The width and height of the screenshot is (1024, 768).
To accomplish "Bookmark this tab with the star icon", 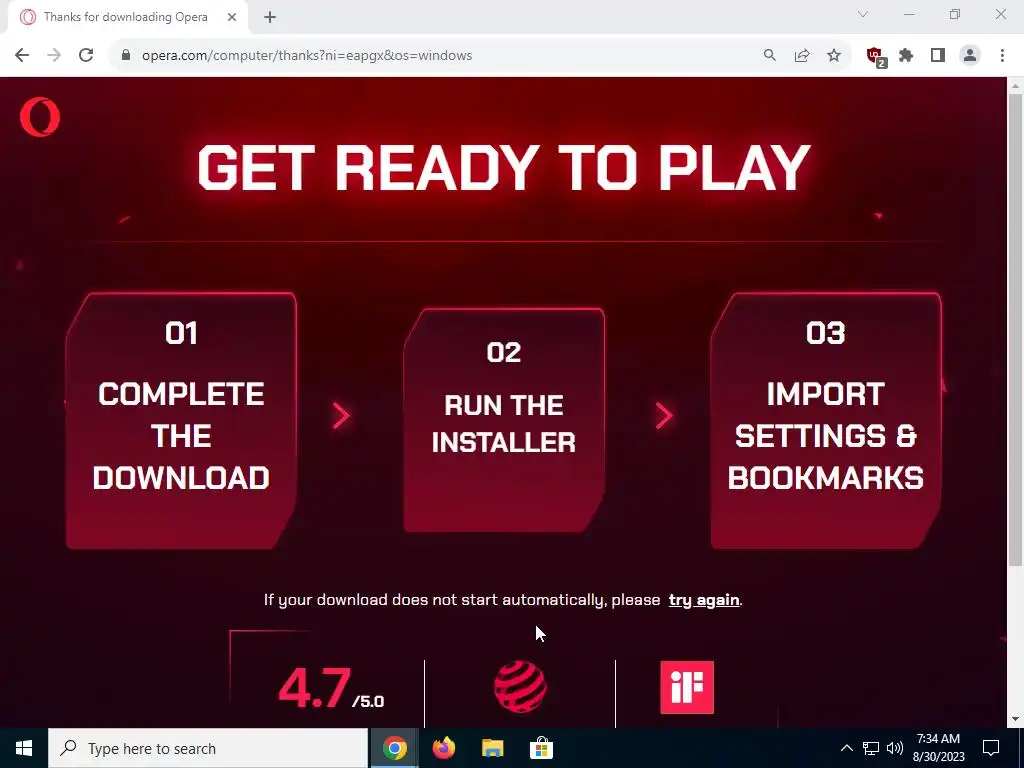I will tap(834, 56).
